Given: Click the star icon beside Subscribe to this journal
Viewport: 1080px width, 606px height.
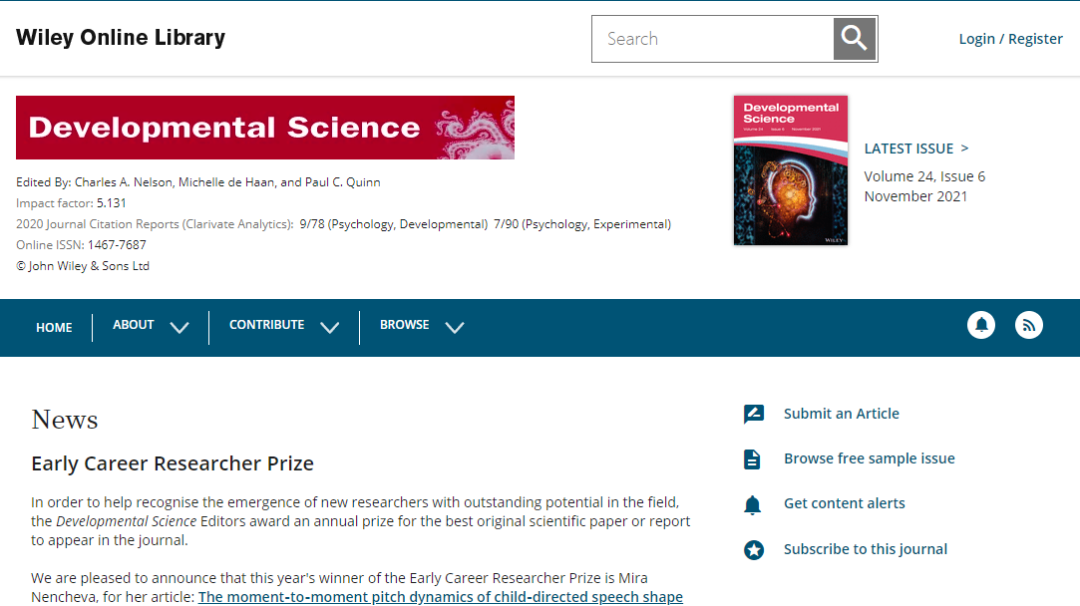Looking at the screenshot, I should tap(753, 550).
